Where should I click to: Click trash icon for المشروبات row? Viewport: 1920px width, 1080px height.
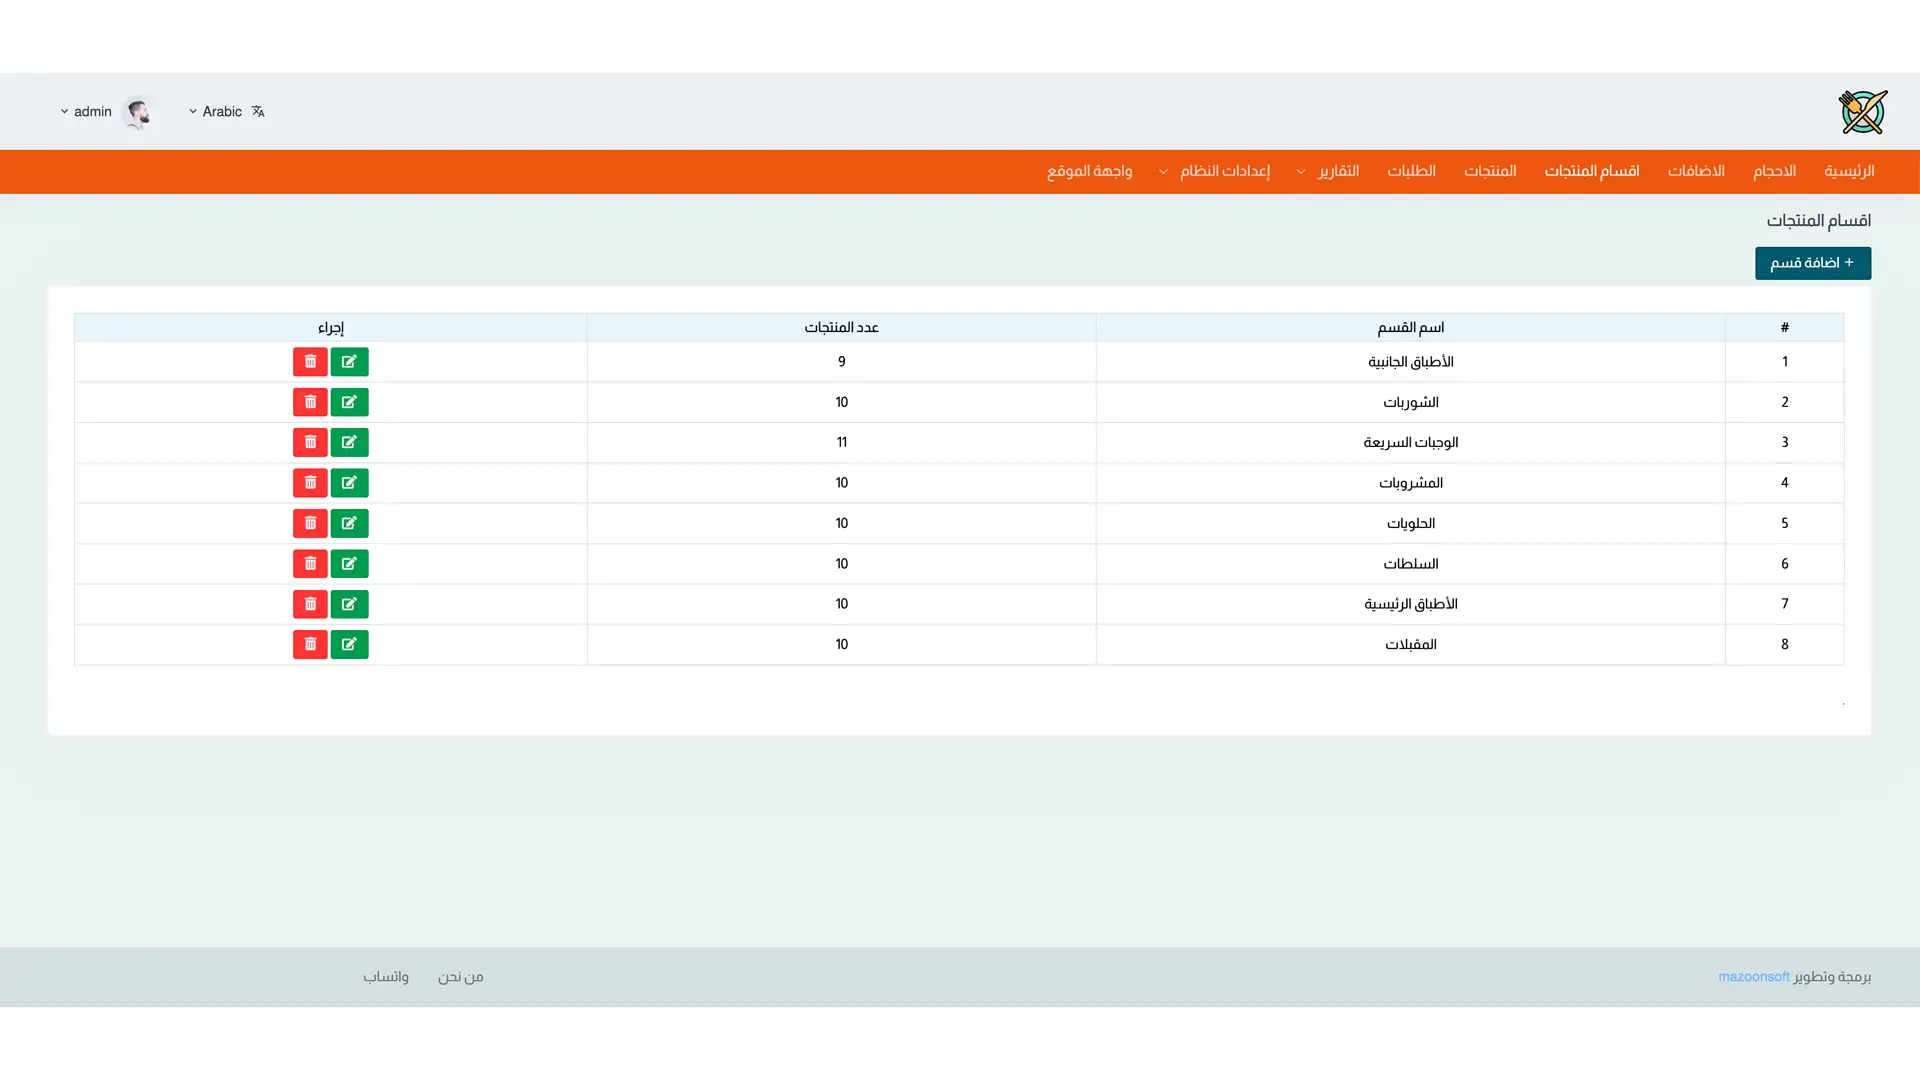click(310, 483)
